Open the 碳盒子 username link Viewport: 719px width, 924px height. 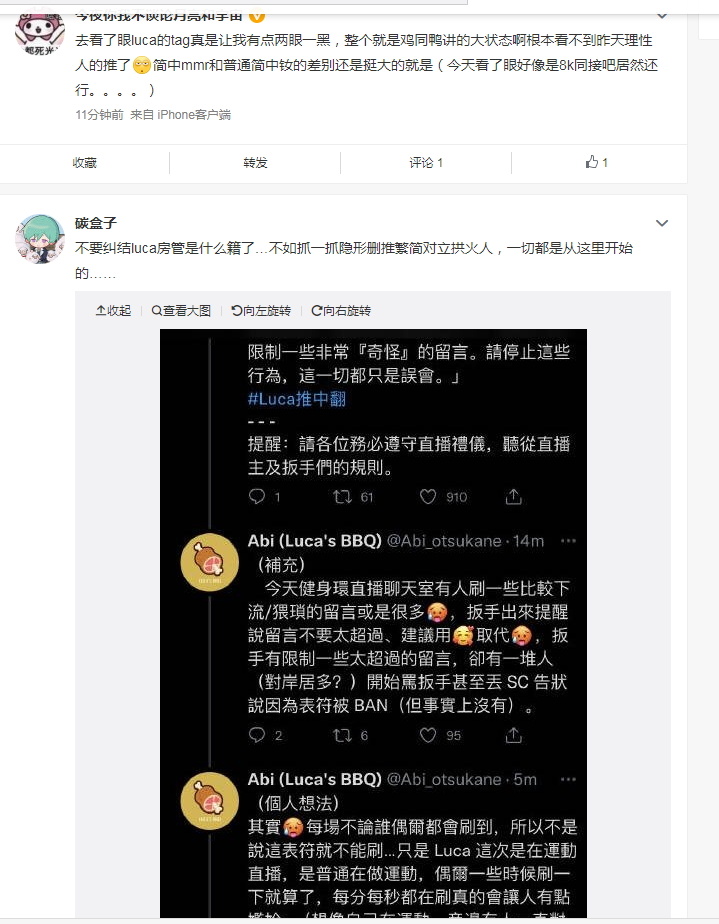pyautogui.click(x=95, y=223)
